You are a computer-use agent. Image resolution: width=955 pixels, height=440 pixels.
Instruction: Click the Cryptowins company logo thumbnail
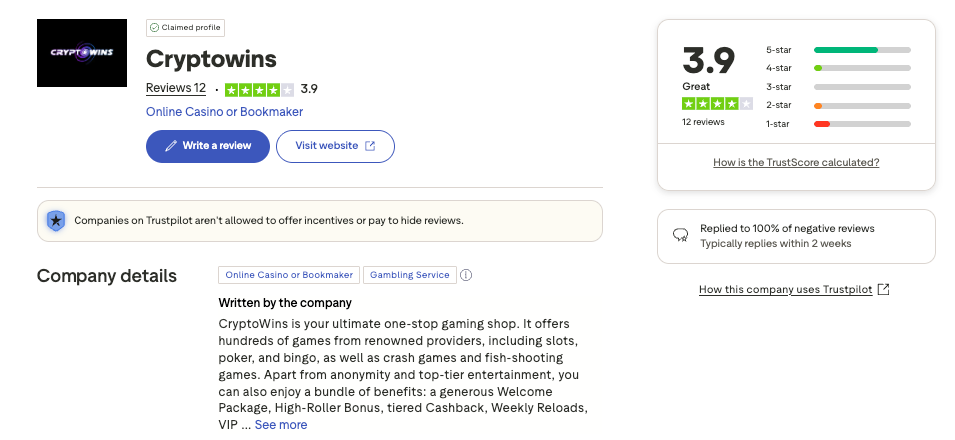pyautogui.click(x=81, y=53)
